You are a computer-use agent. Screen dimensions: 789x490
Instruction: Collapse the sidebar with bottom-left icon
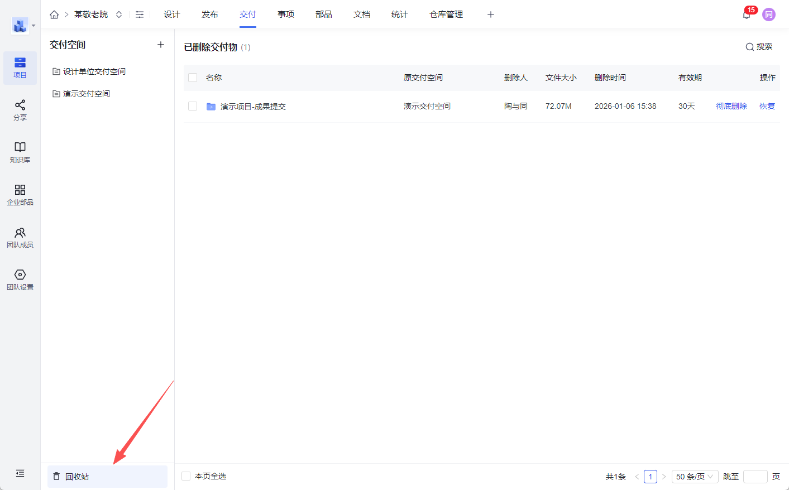pos(20,473)
